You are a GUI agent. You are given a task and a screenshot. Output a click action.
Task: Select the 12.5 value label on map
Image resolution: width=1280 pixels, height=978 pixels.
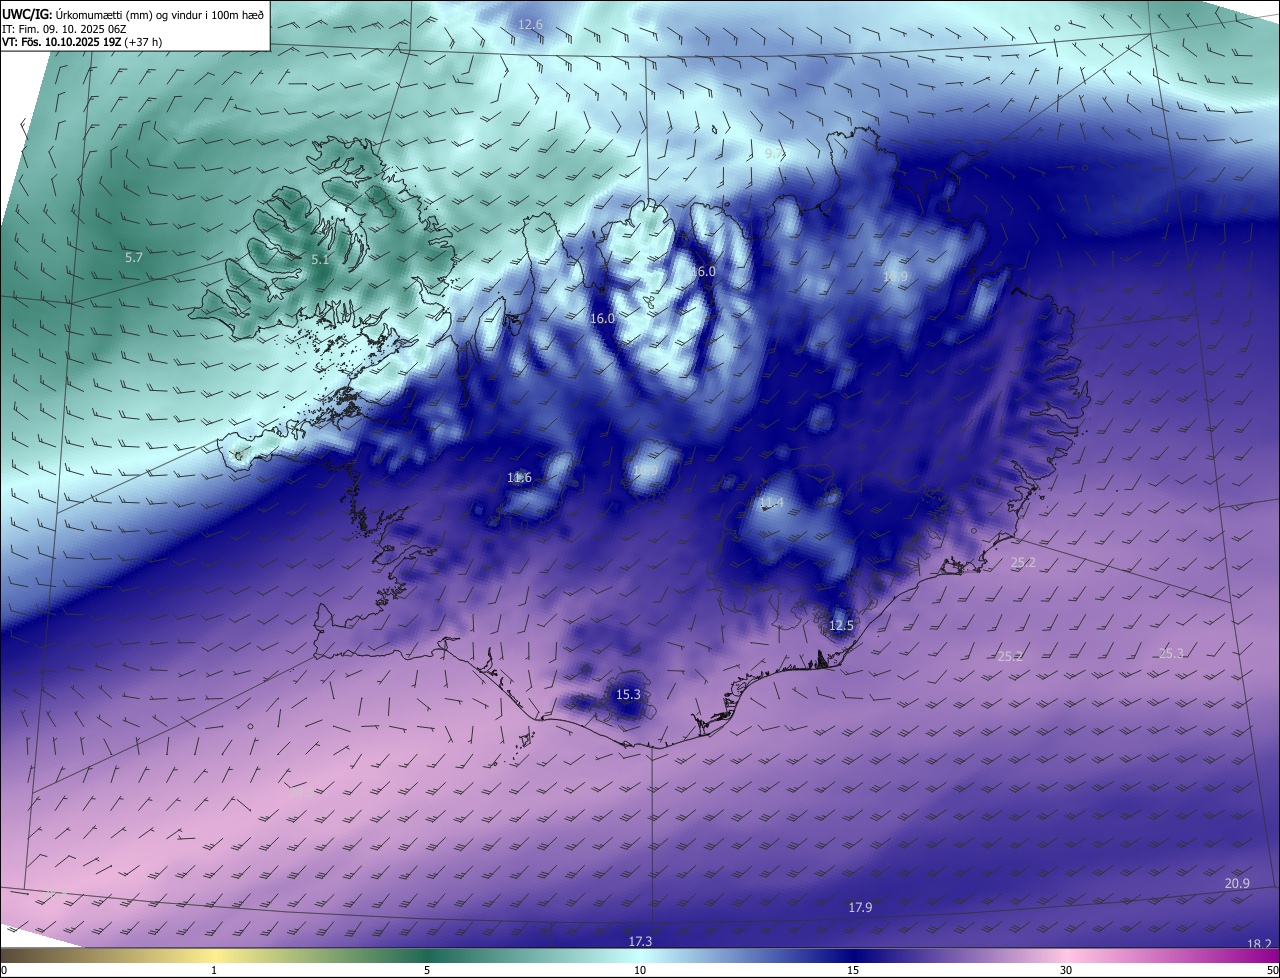pyautogui.click(x=842, y=626)
